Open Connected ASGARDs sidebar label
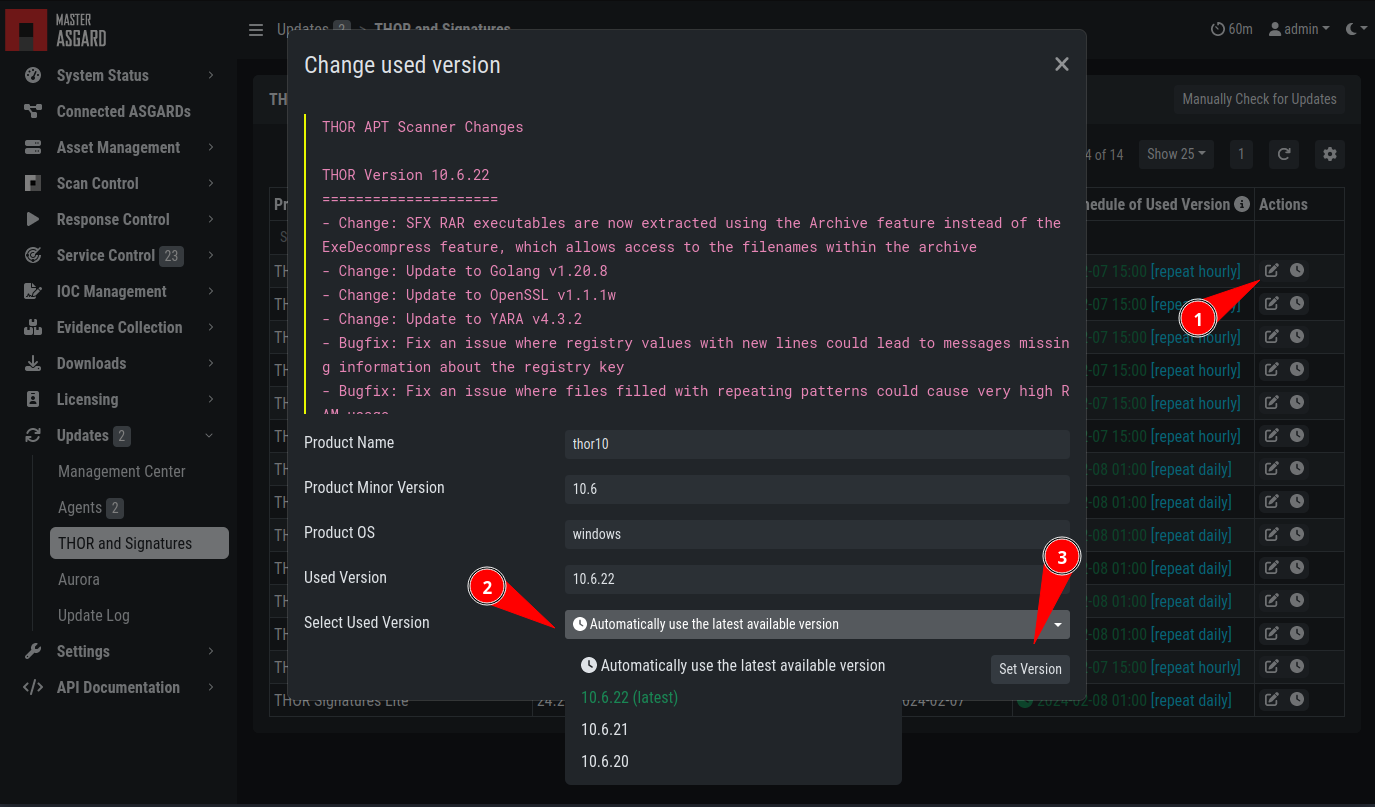The height and width of the screenshot is (807, 1375). [x=123, y=111]
